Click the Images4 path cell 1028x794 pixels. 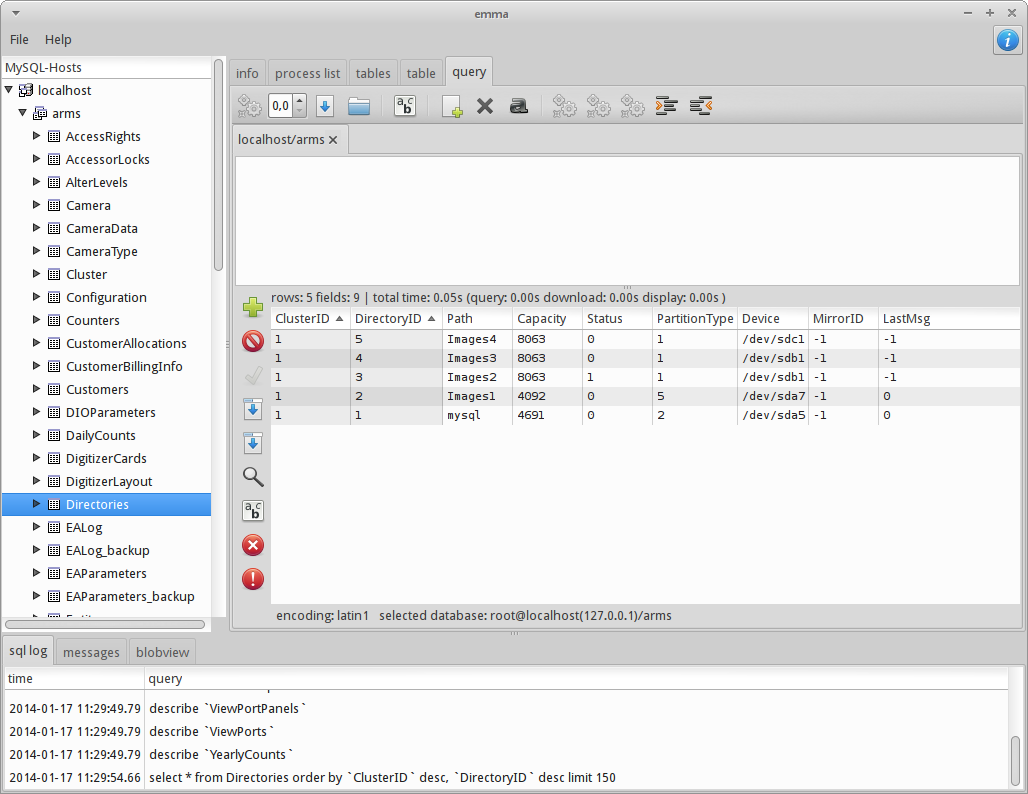pos(477,339)
